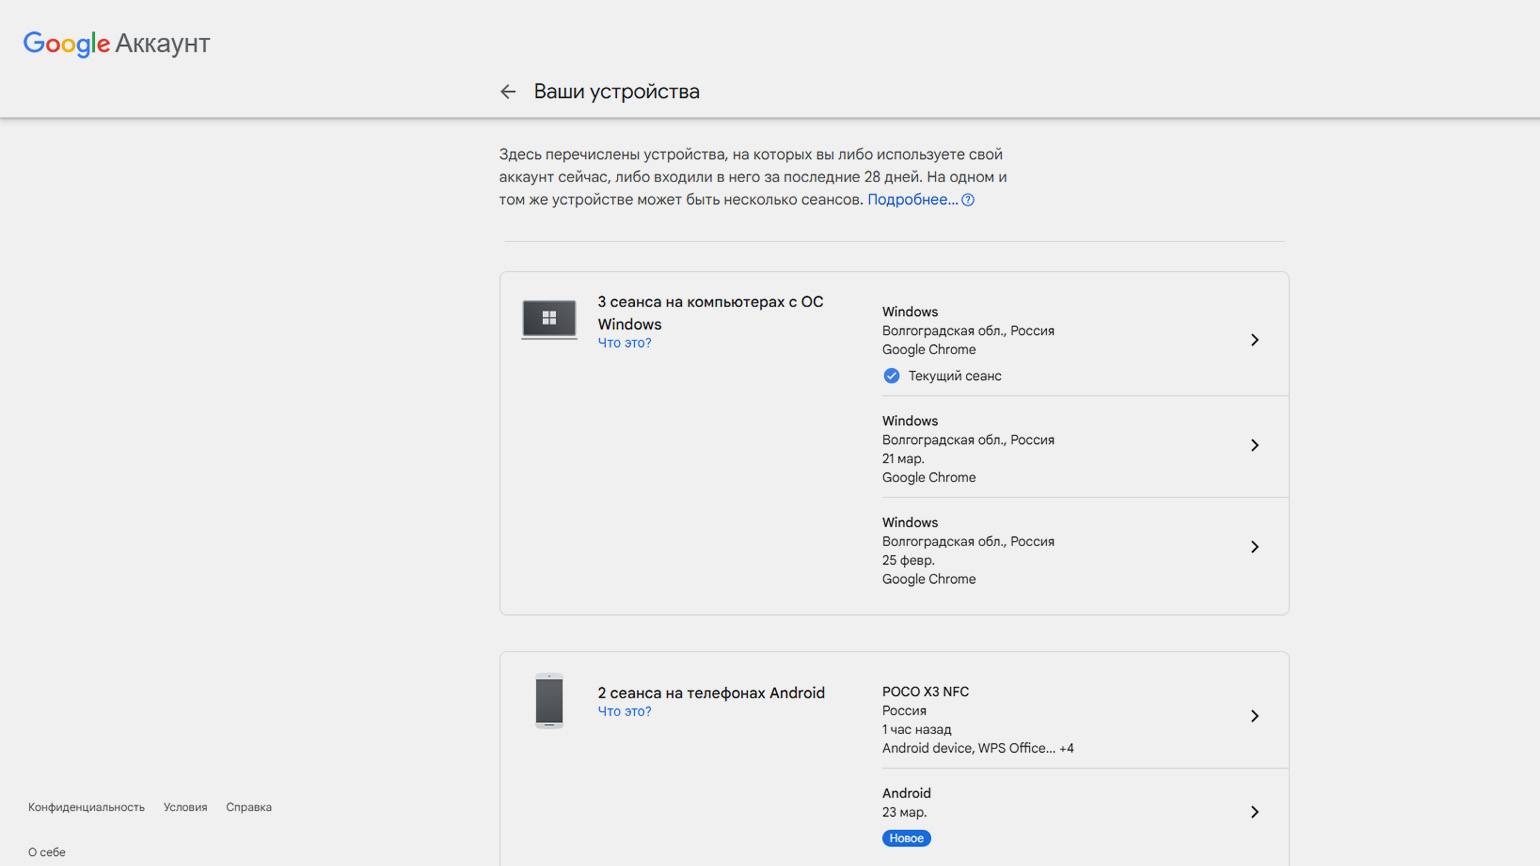The width and height of the screenshot is (1540, 866).
Task: Open Что это? under Windows sessions
Action: (x=624, y=343)
